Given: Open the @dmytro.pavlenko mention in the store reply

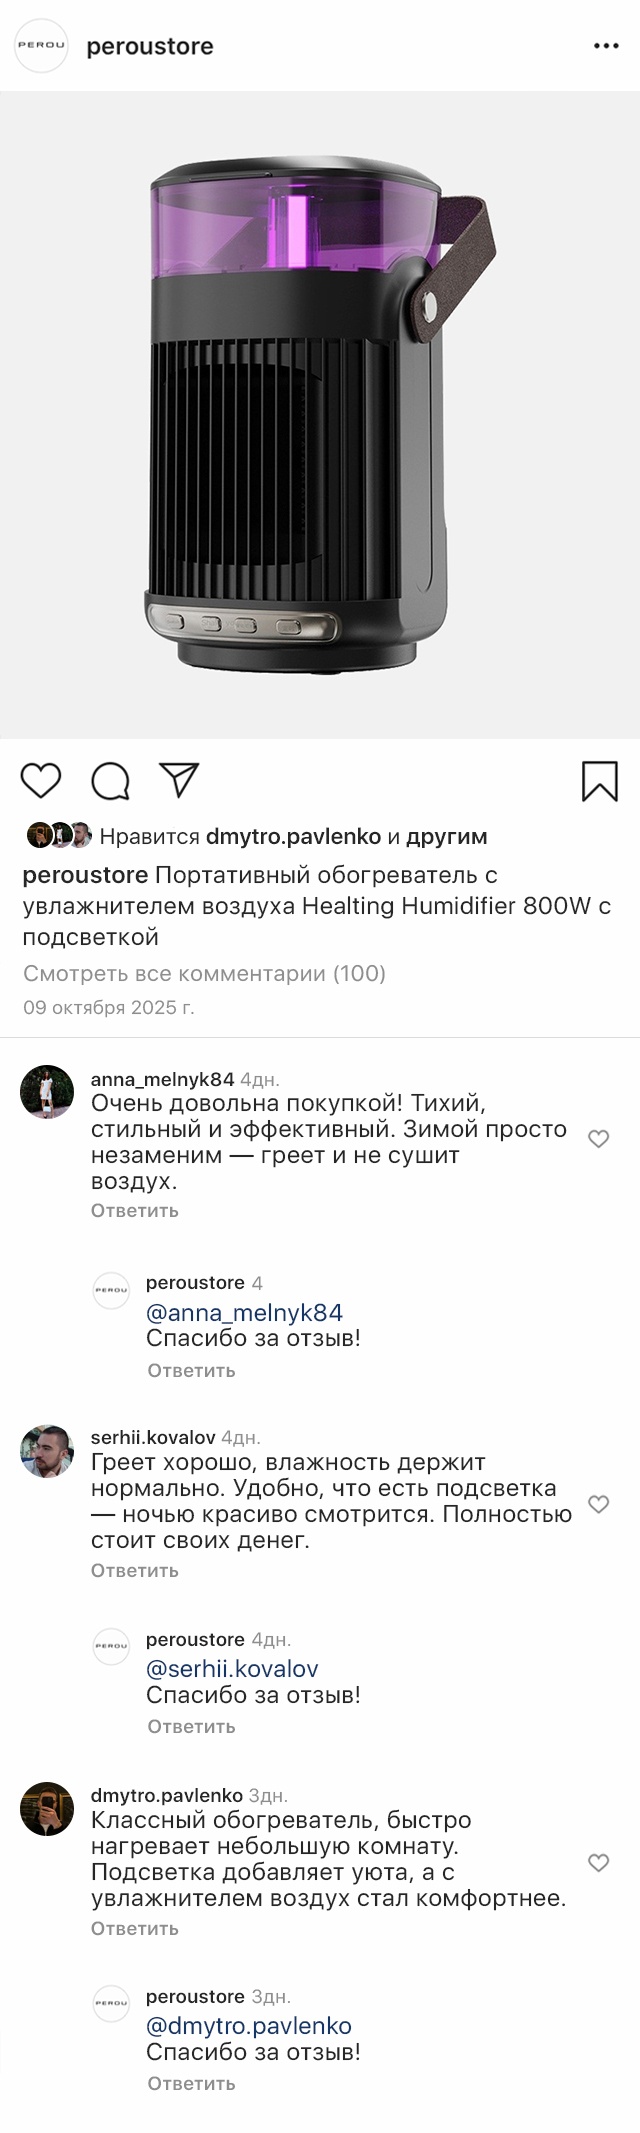Looking at the screenshot, I should pos(249,2026).
